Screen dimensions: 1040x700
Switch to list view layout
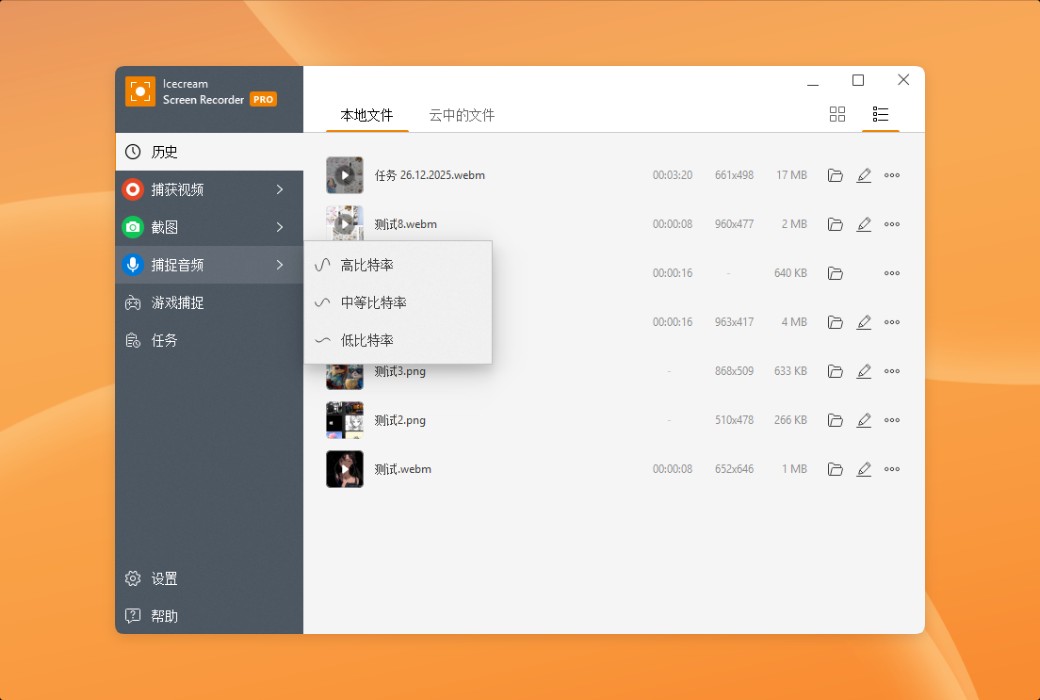coord(880,114)
